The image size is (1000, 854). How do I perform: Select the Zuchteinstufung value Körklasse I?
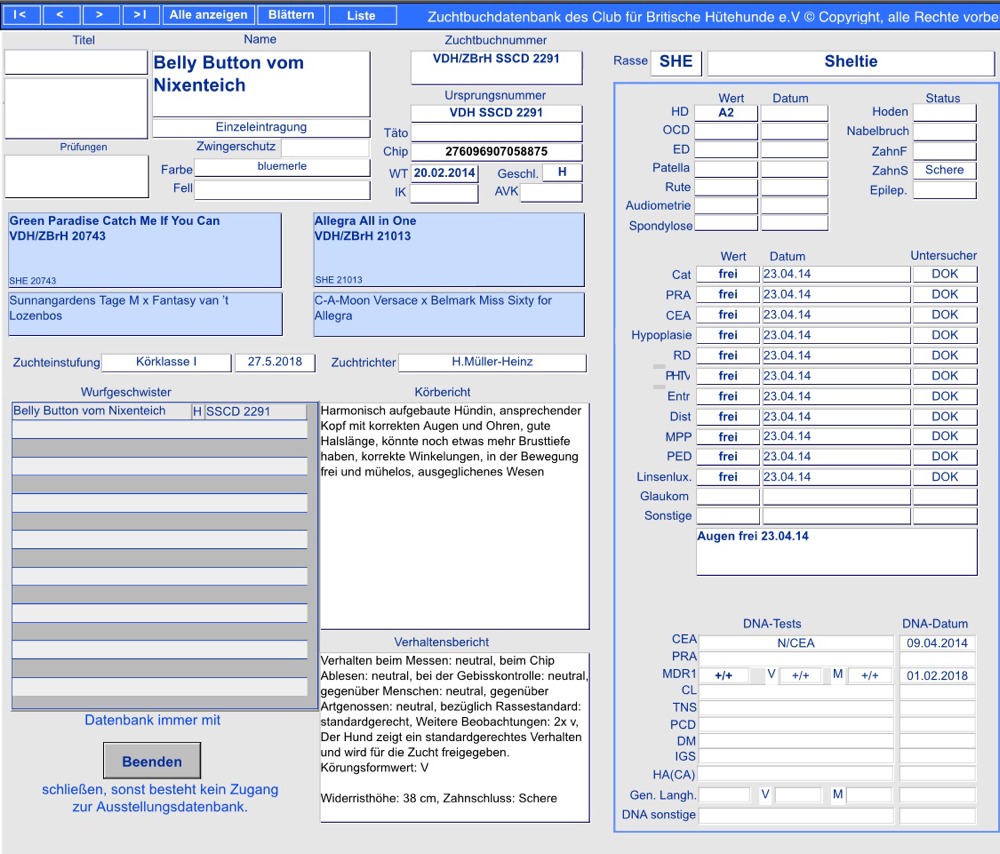(x=166, y=362)
